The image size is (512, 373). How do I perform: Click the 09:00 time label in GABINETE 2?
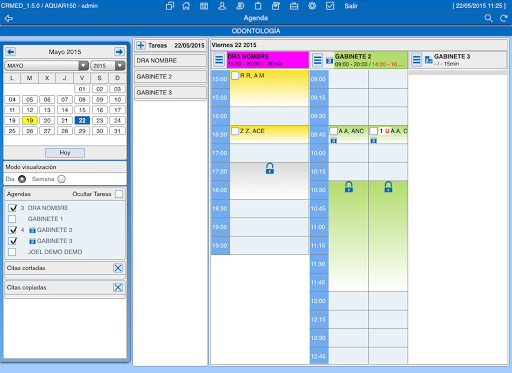[x=319, y=79]
